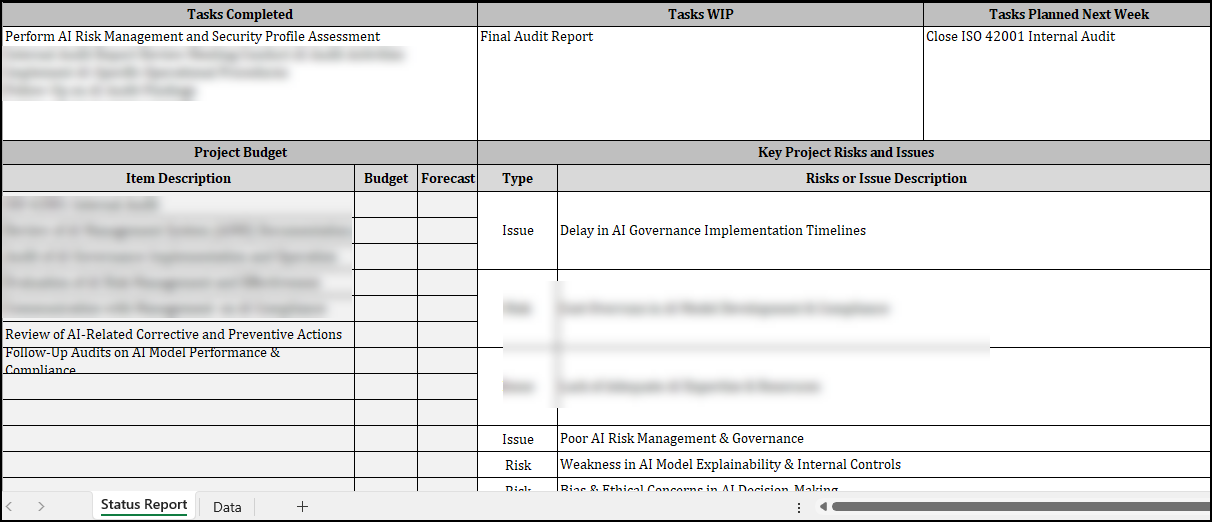Select Delay in AI Governance Implementation Timelines cell
1212x522 pixels.
coord(884,231)
